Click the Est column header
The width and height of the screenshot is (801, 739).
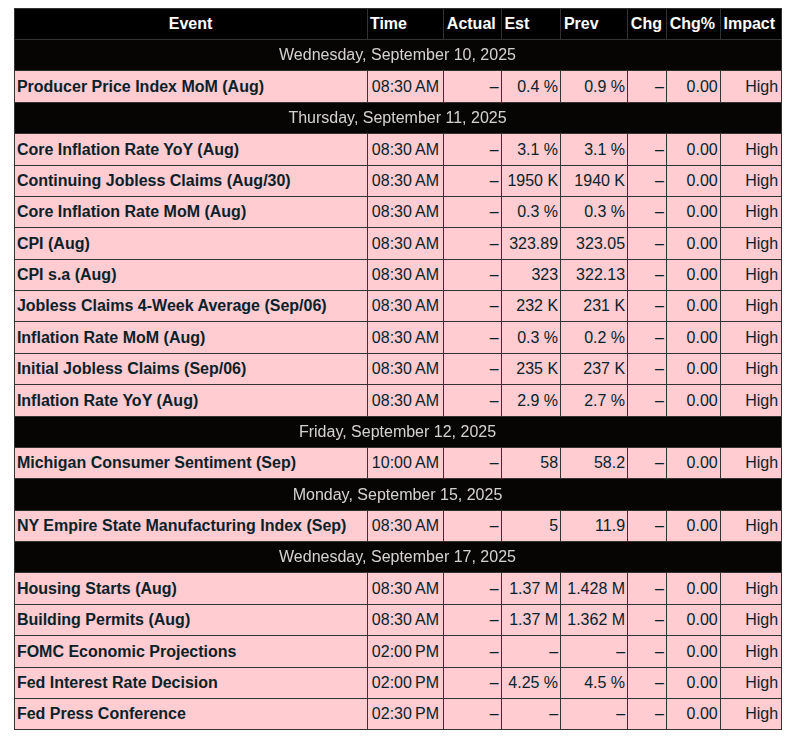(x=531, y=23)
